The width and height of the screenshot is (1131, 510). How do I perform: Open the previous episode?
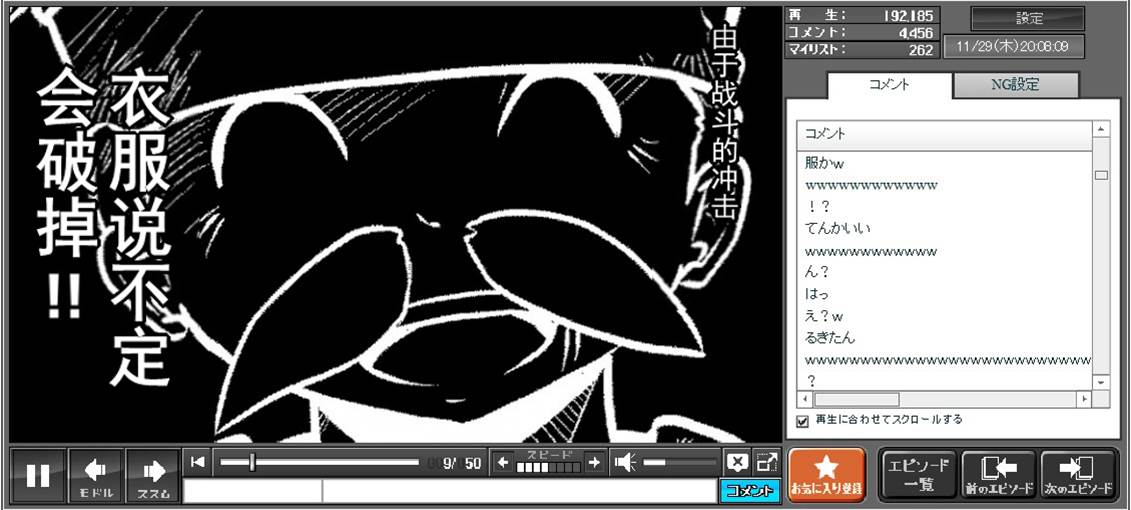(997, 475)
